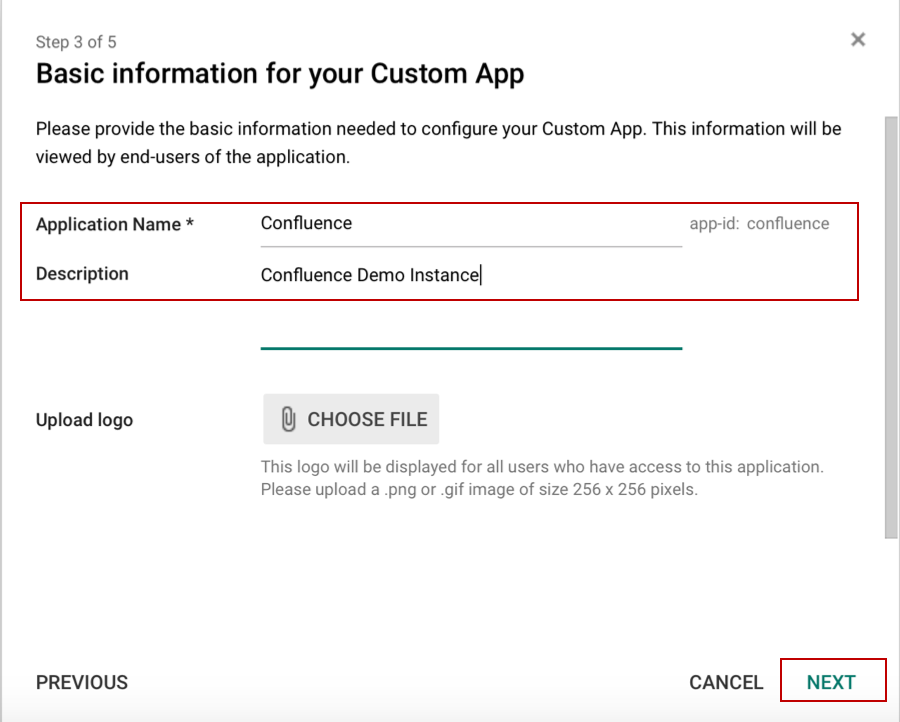Close the Custom App dialog
900x722 pixels.
(x=858, y=40)
